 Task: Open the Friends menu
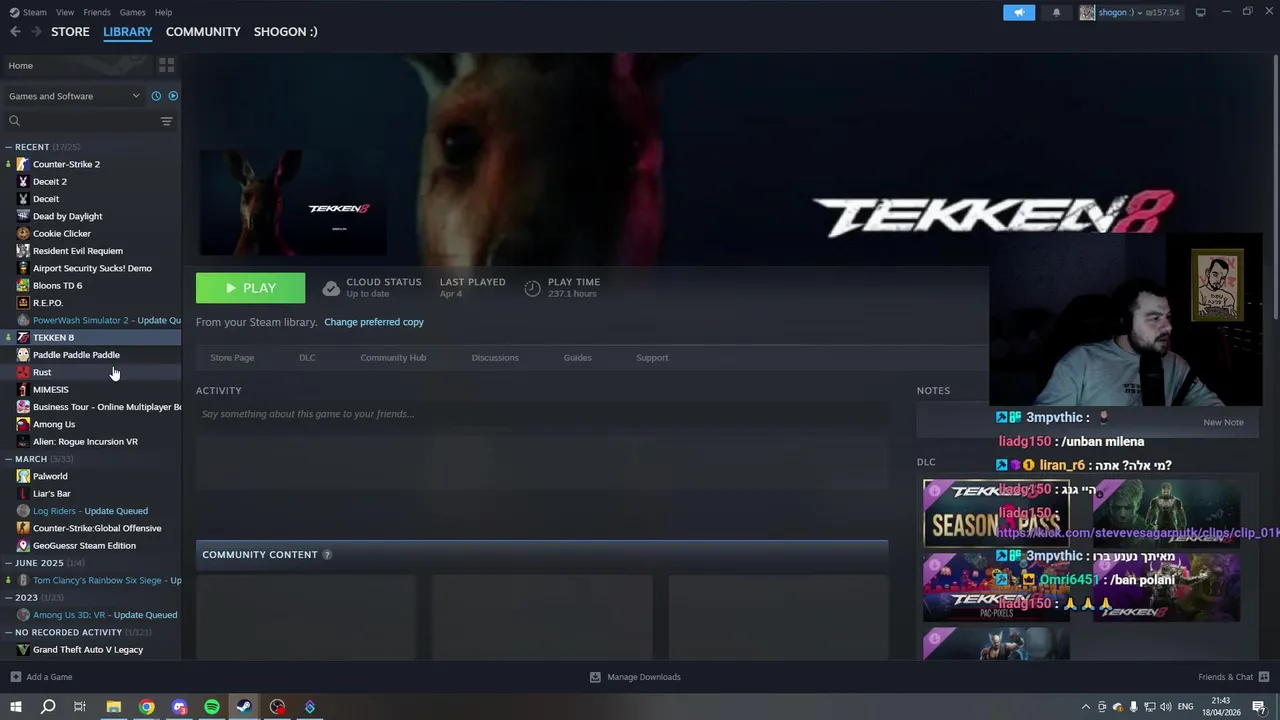point(97,12)
